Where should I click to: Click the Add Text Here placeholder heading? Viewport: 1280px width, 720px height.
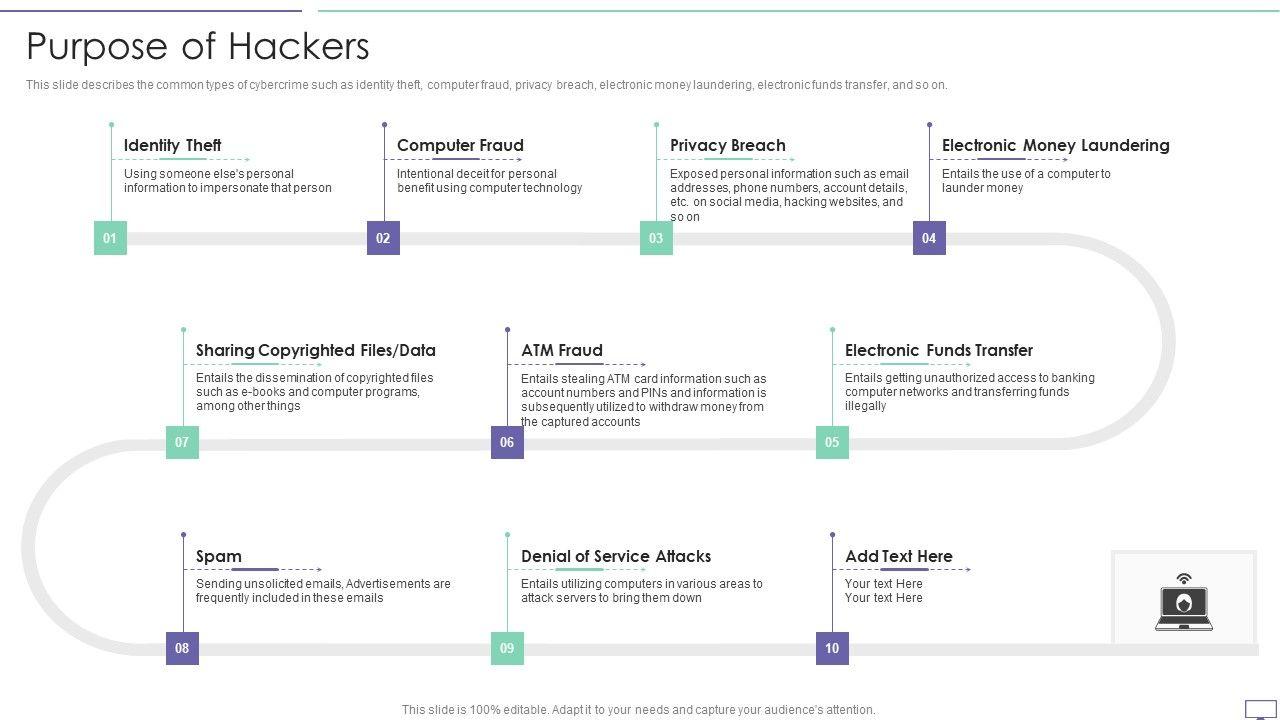898,556
